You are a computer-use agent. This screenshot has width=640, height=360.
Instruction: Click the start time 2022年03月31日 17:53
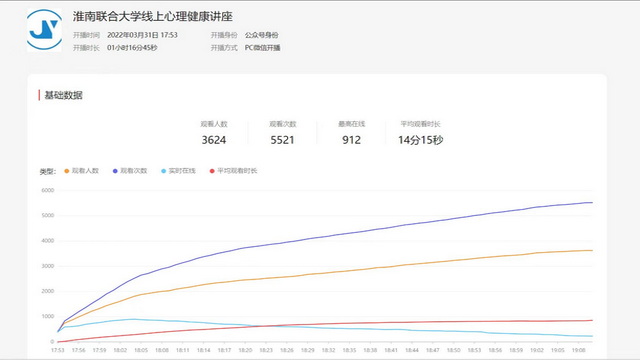[142, 35]
